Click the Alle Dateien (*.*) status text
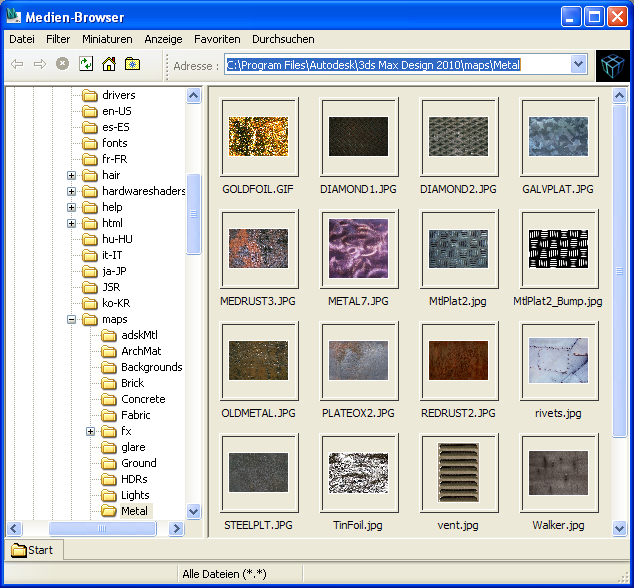The width and height of the screenshot is (634, 588). click(224, 574)
